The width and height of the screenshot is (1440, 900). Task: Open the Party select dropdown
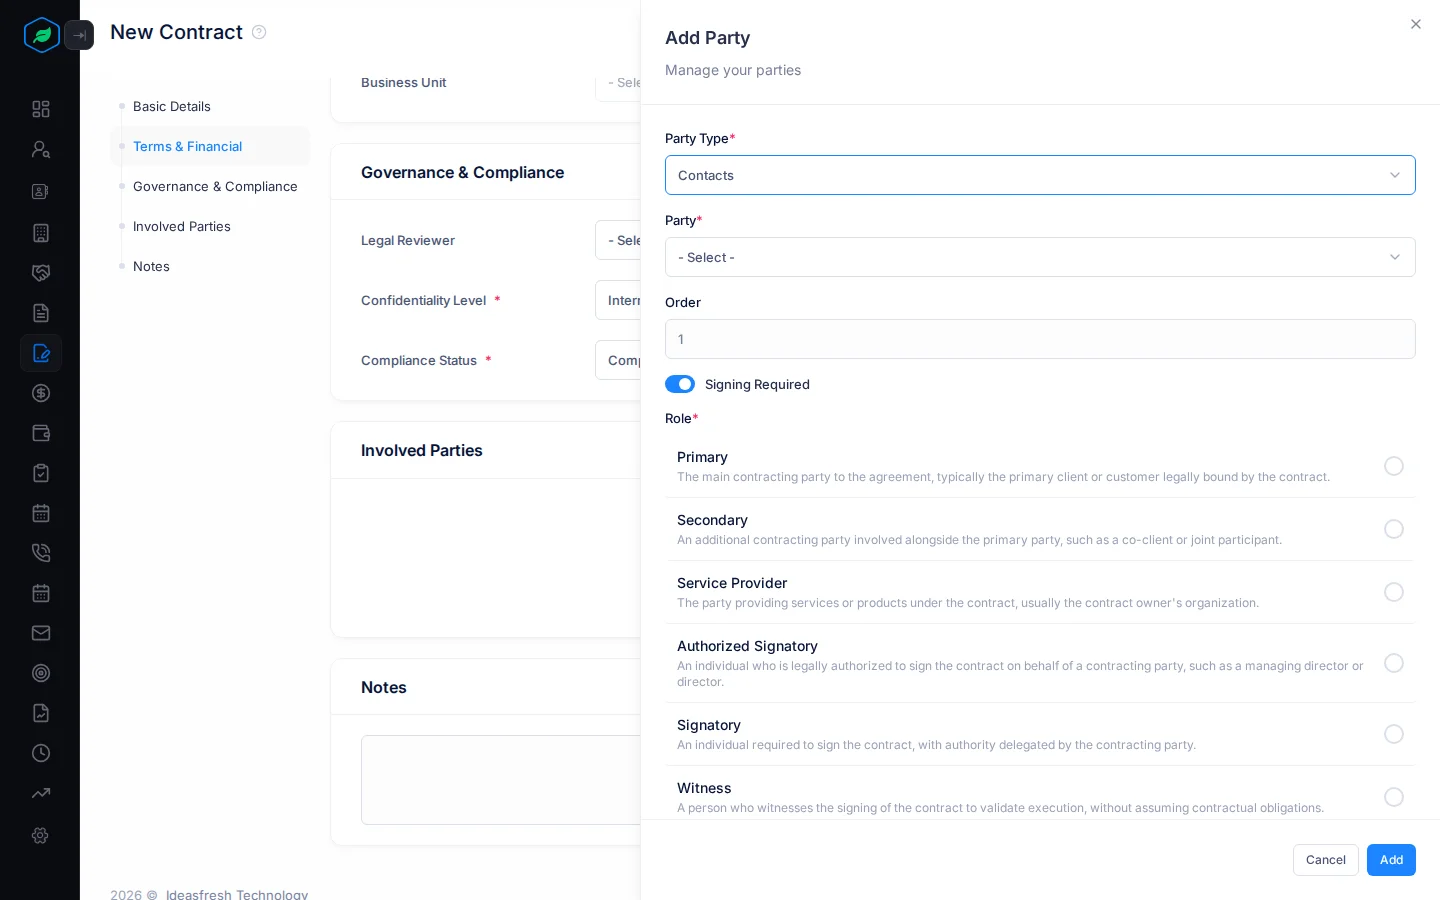click(1040, 257)
